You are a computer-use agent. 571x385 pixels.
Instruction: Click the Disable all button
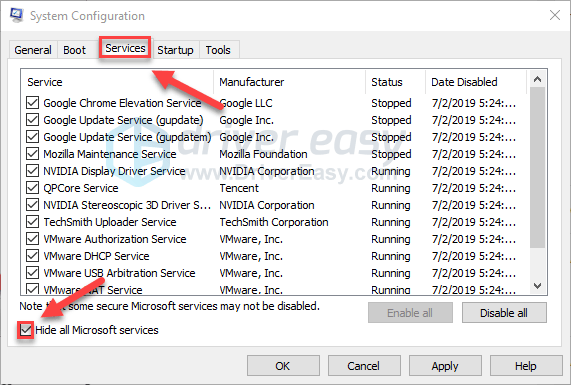tap(504, 313)
